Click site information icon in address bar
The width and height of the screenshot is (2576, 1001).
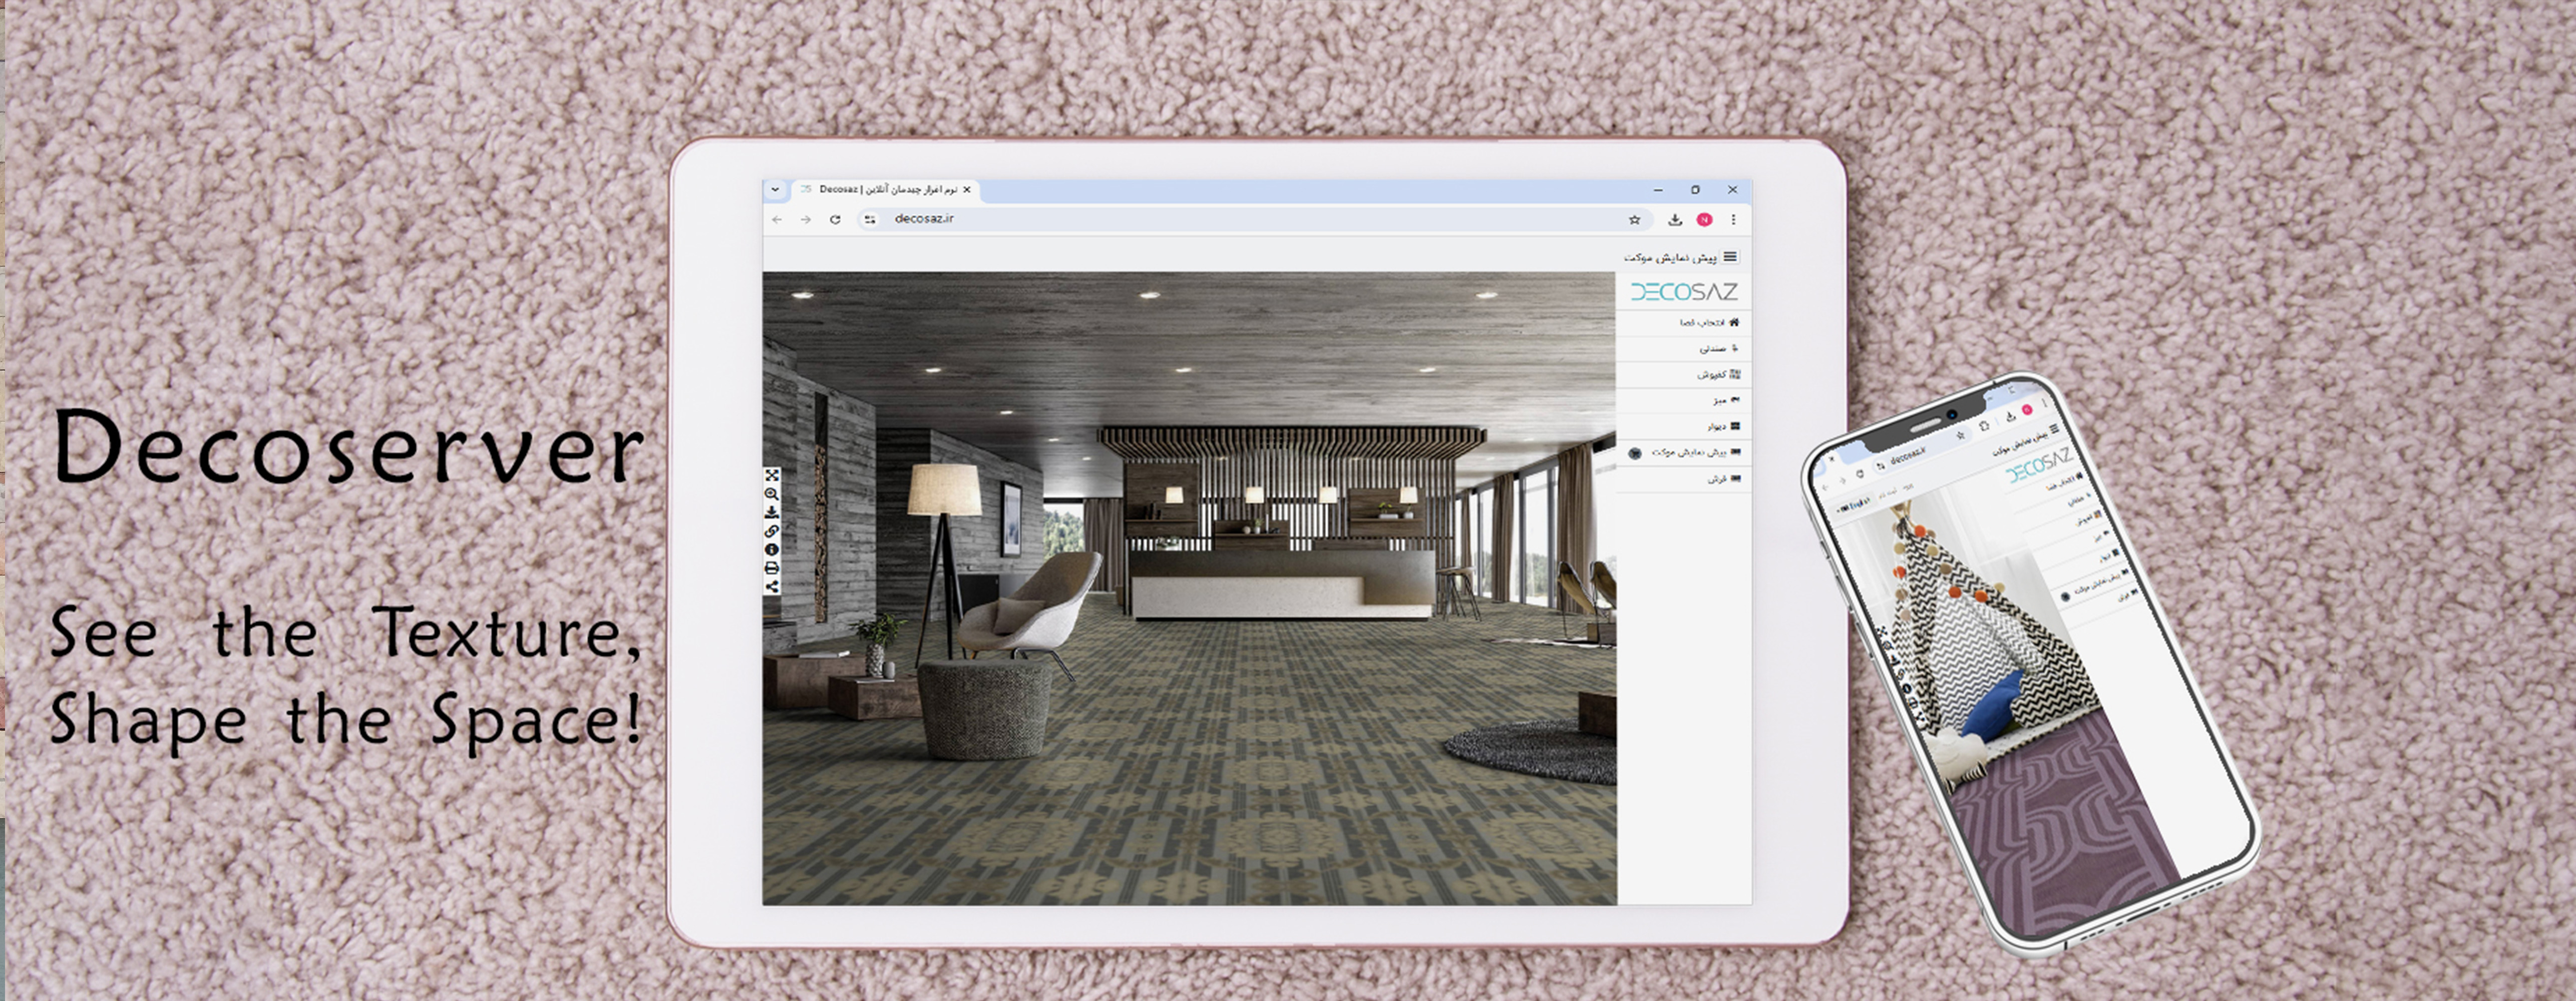tap(871, 219)
